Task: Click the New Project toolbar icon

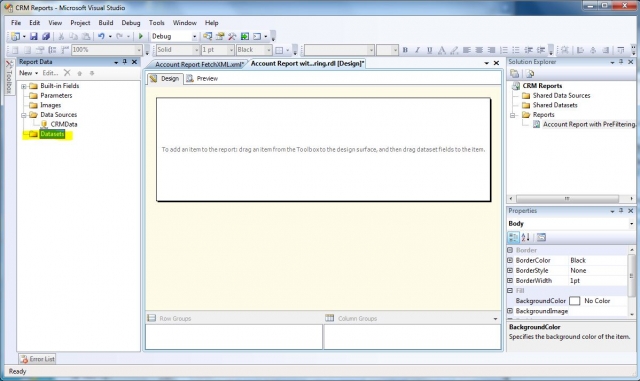Action: pyautogui.click(x=15, y=36)
